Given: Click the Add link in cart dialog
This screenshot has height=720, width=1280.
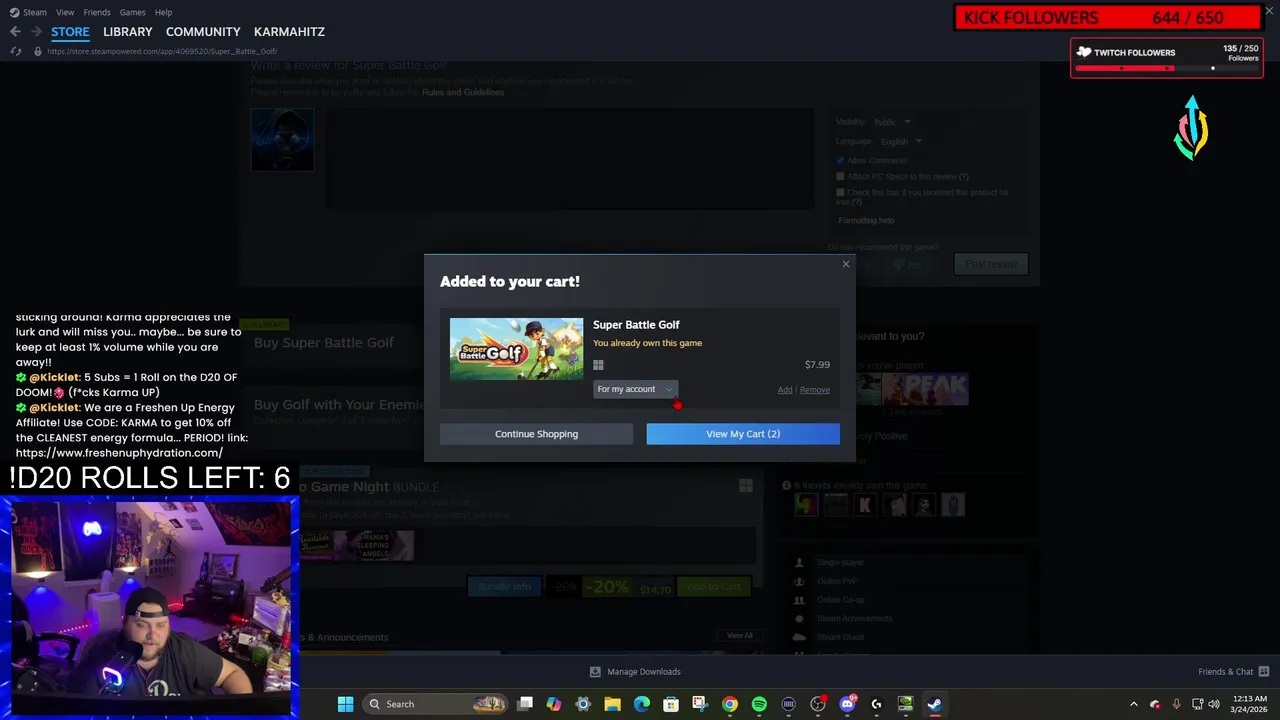Looking at the screenshot, I should pyautogui.click(x=785, y=390).
